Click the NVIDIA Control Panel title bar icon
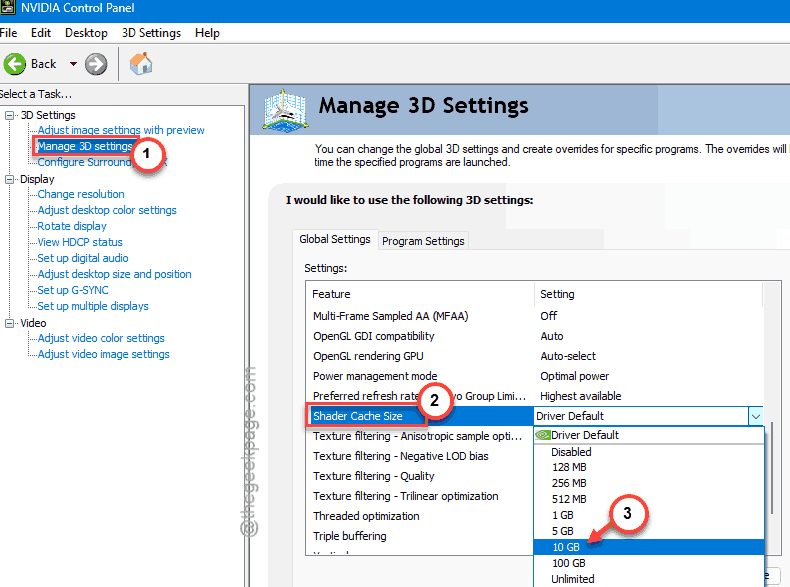The width and height of the screenshot is (790, 587). coord(8,8)
